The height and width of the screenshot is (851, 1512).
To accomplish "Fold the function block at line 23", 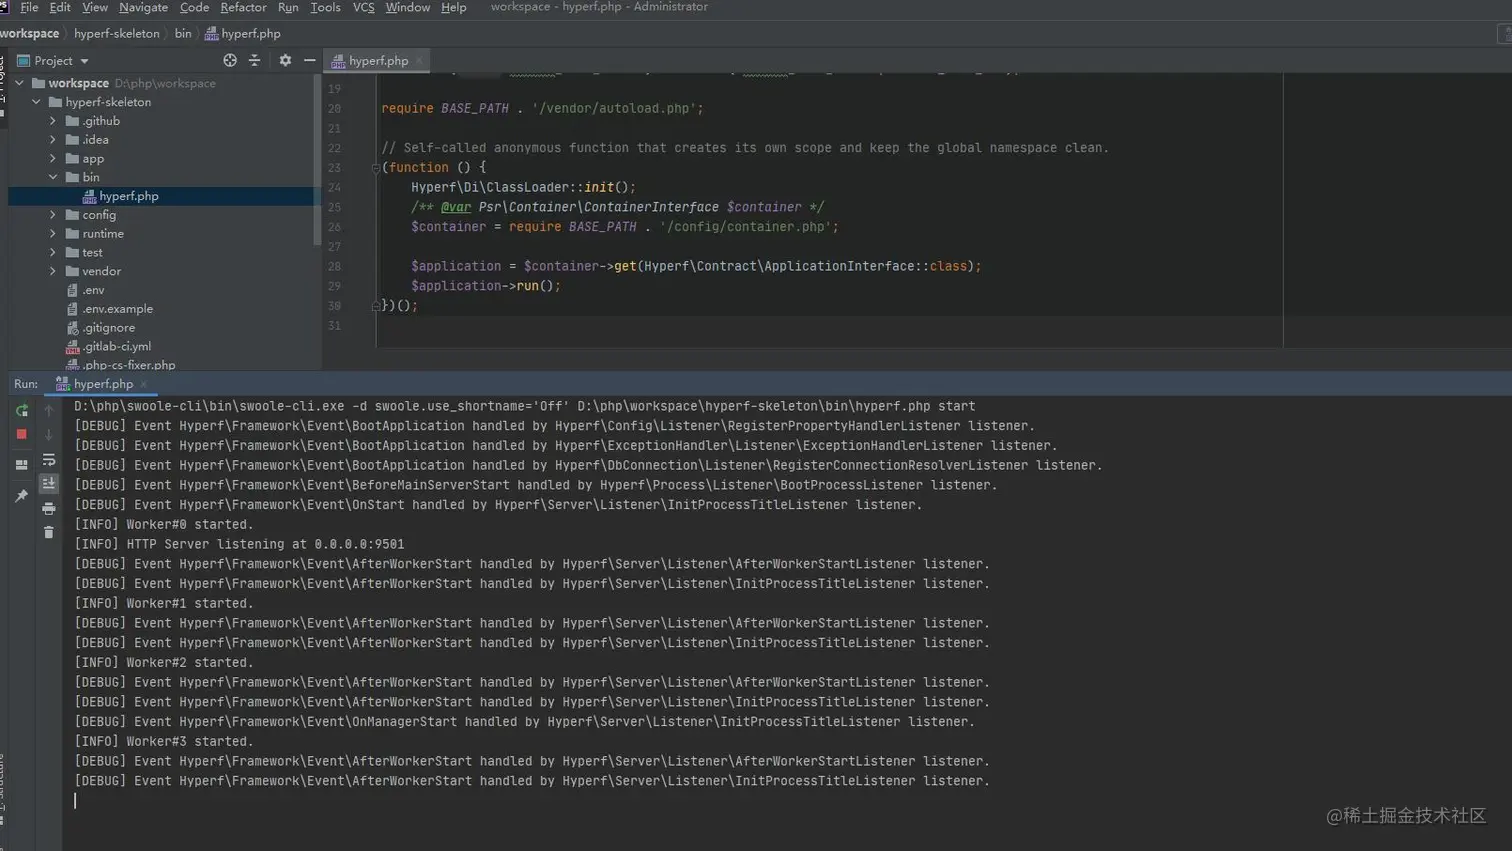I will point(376,168).
